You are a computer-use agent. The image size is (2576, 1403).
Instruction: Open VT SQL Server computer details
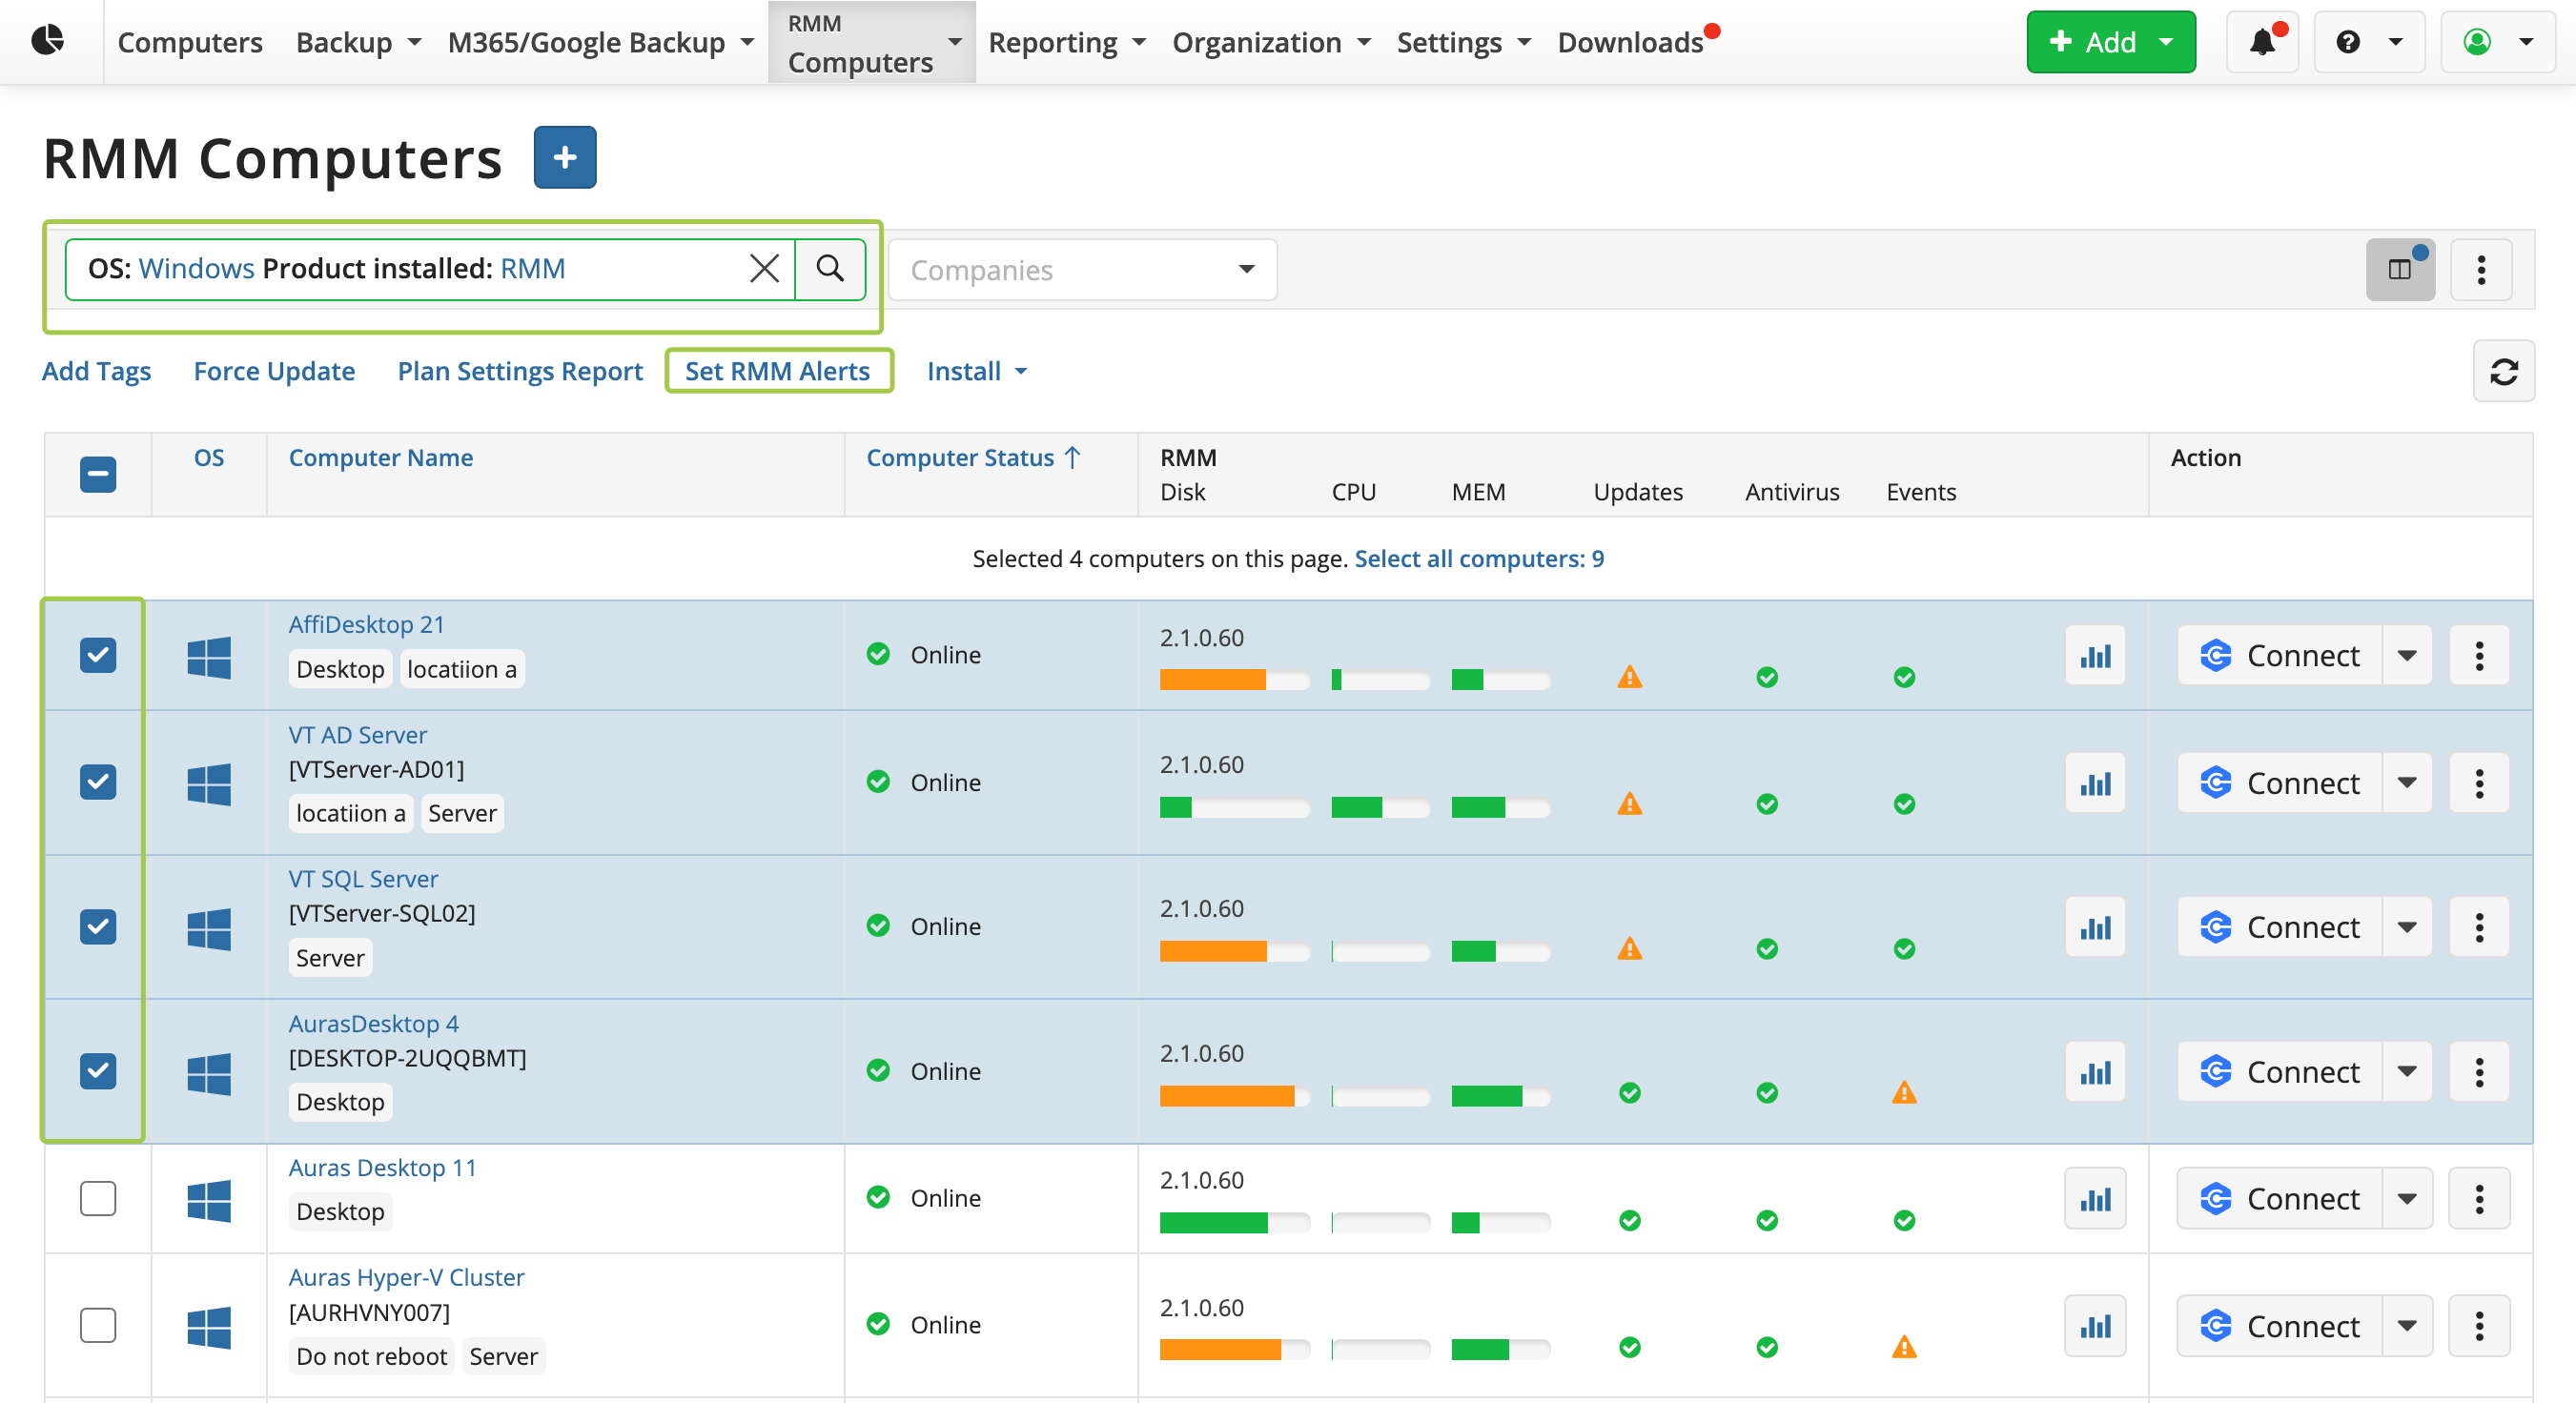tap(363, 878)
